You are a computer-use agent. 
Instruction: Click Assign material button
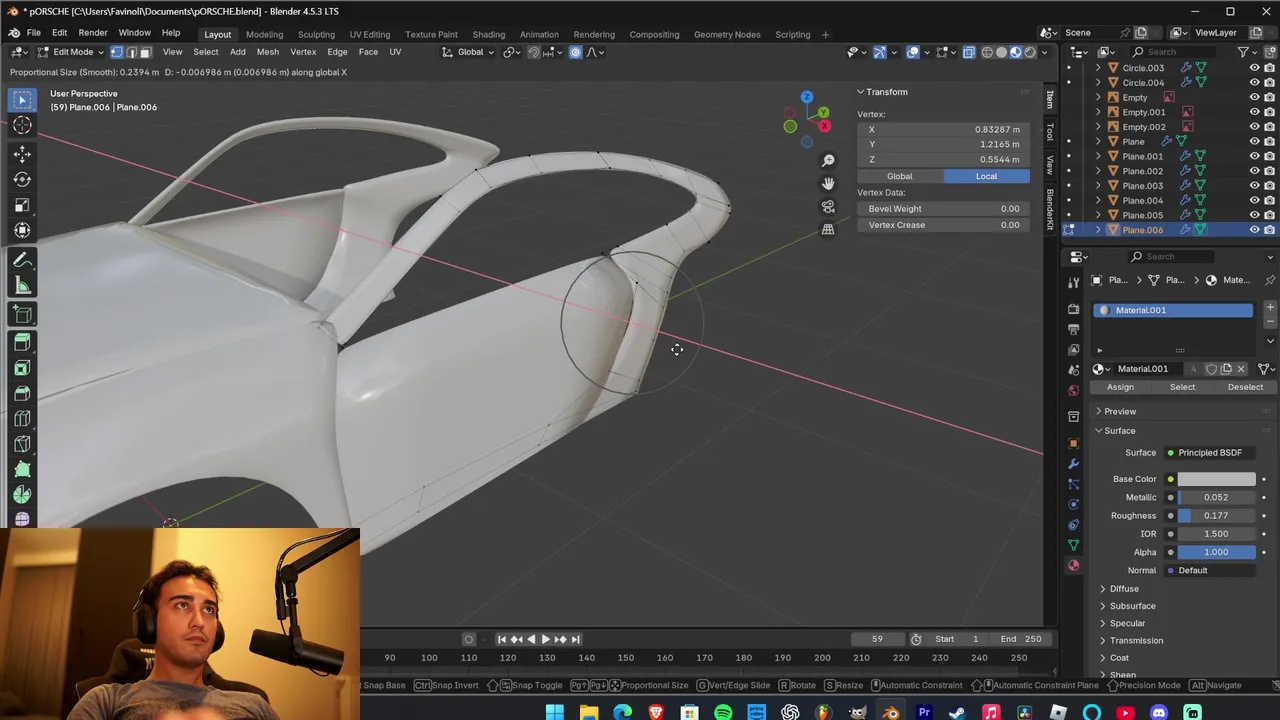coord(1120,387)
